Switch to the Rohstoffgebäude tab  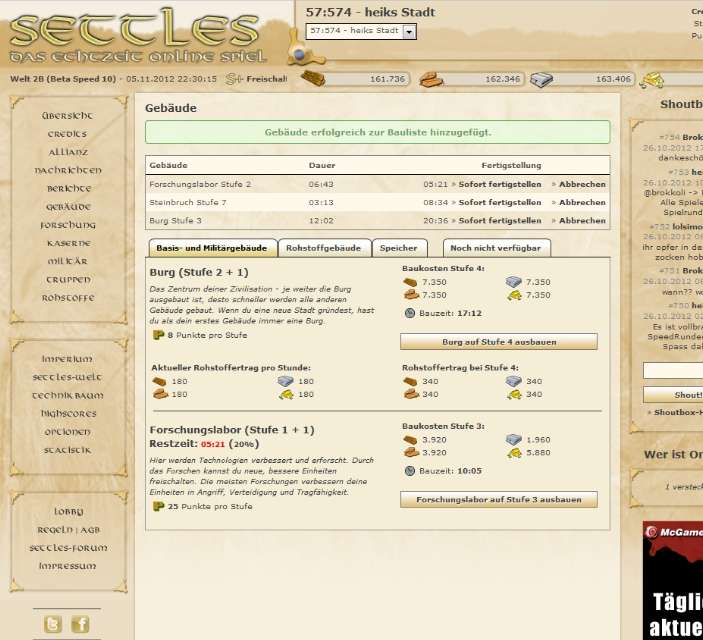coord(324,247)
